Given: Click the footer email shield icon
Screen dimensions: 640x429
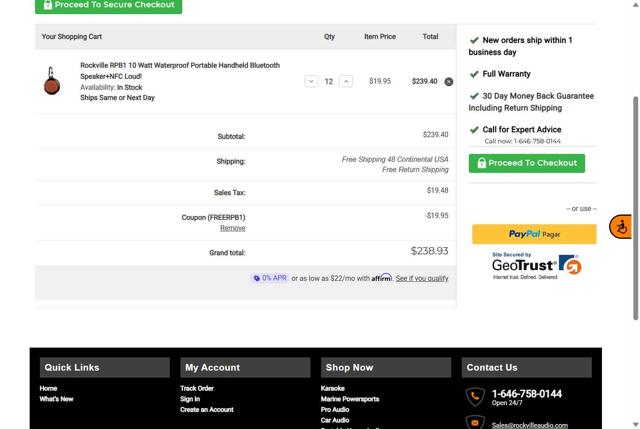Looking at the screenshot, I should pos(475,422).
